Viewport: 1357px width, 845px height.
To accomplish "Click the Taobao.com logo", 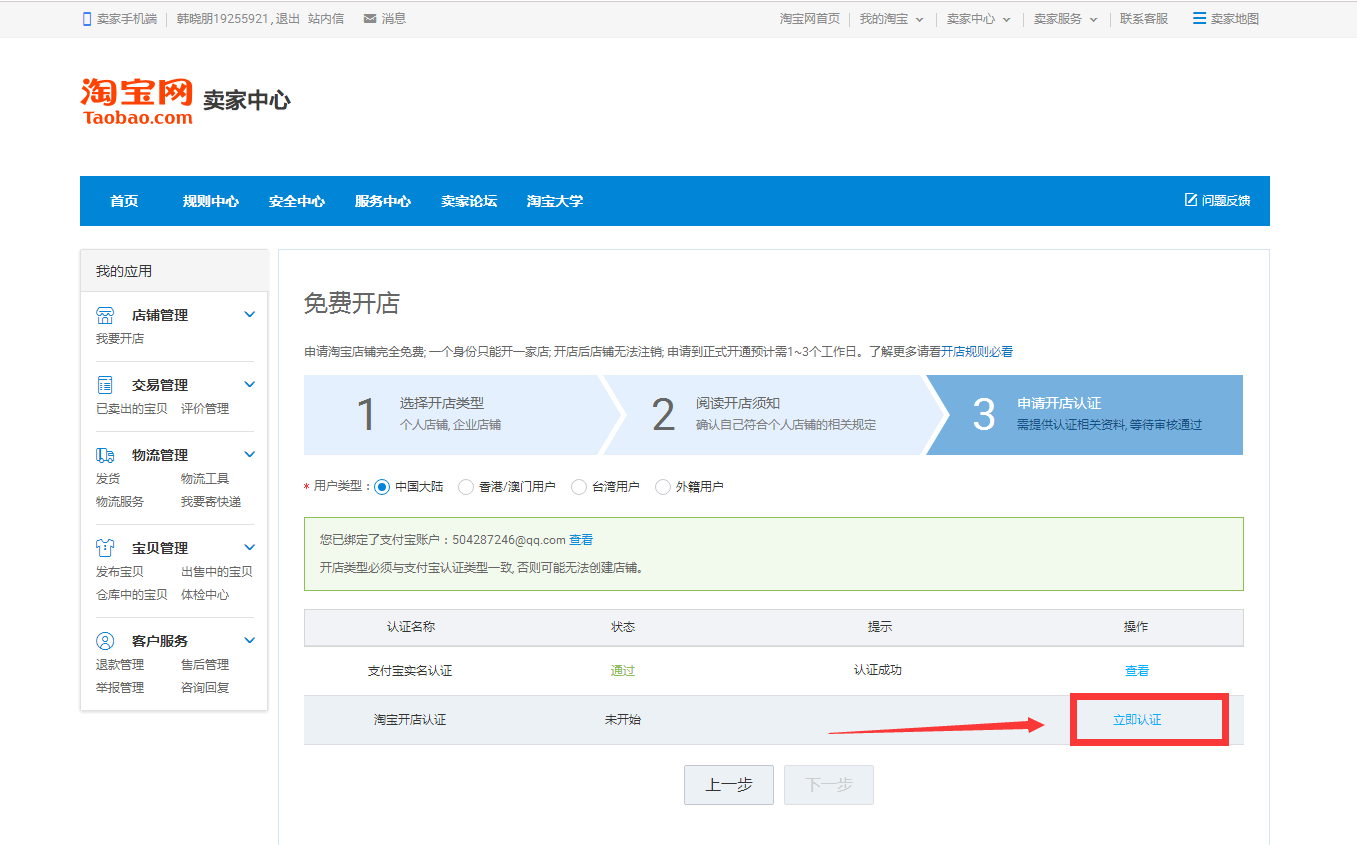I will 137,102.
